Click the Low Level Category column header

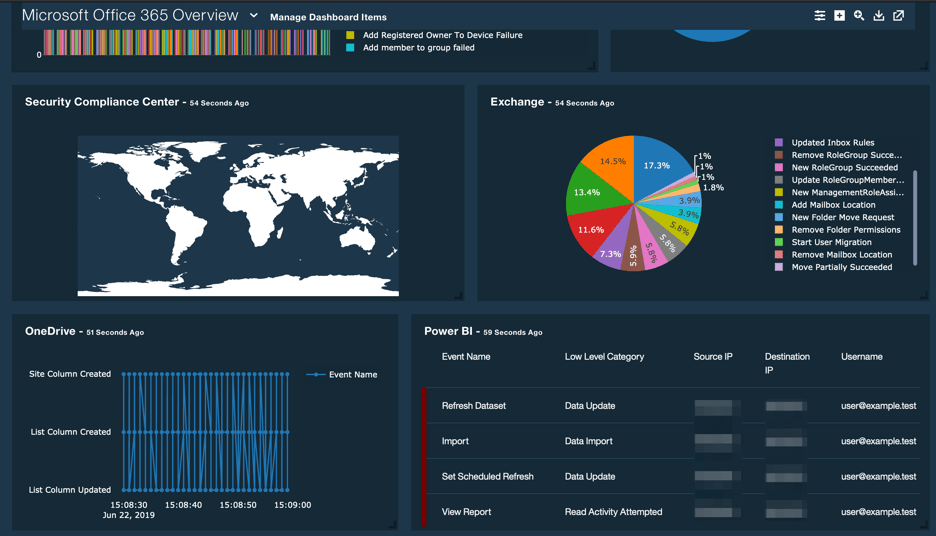(604, 356)
